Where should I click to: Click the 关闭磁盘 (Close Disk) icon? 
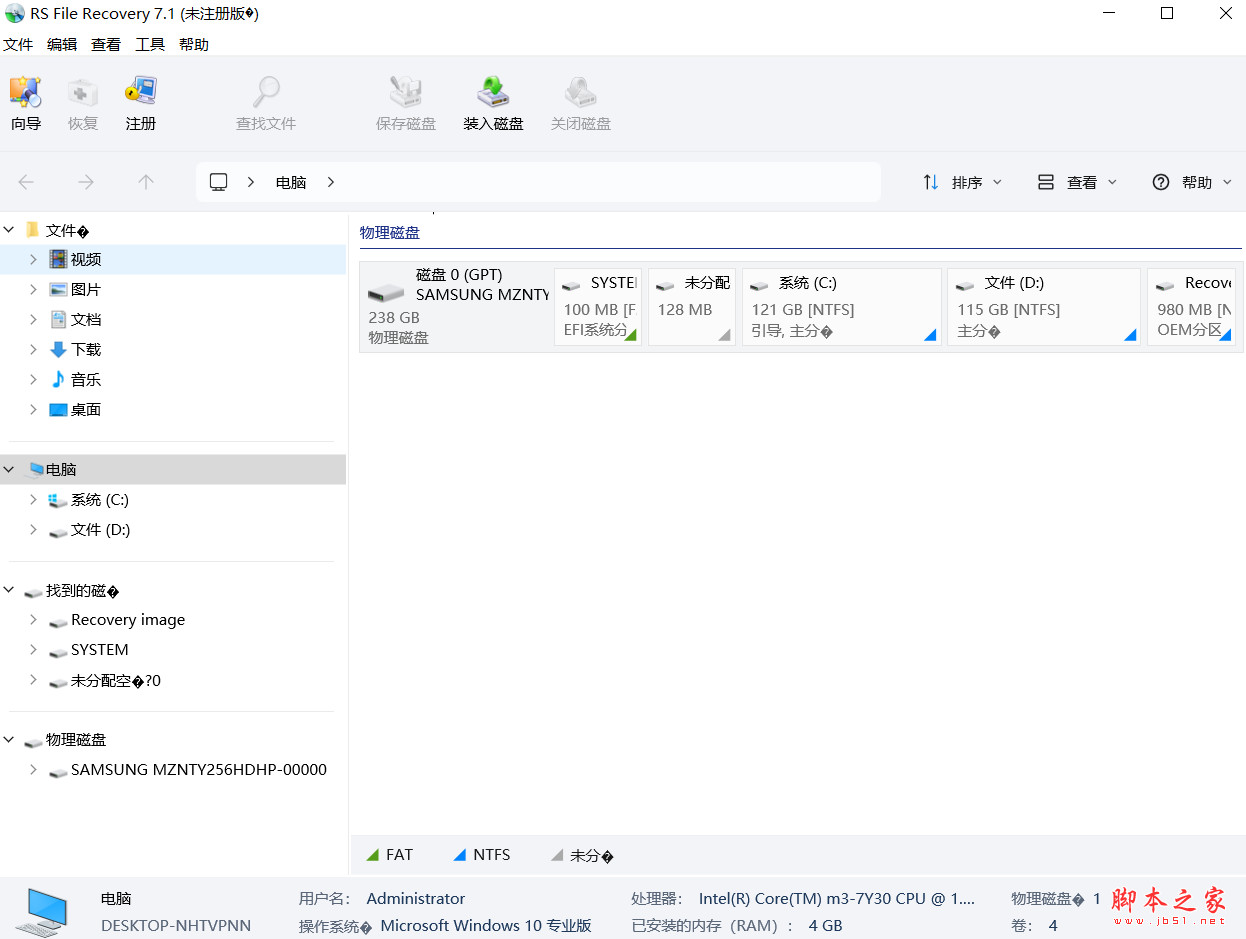point(580,103)
